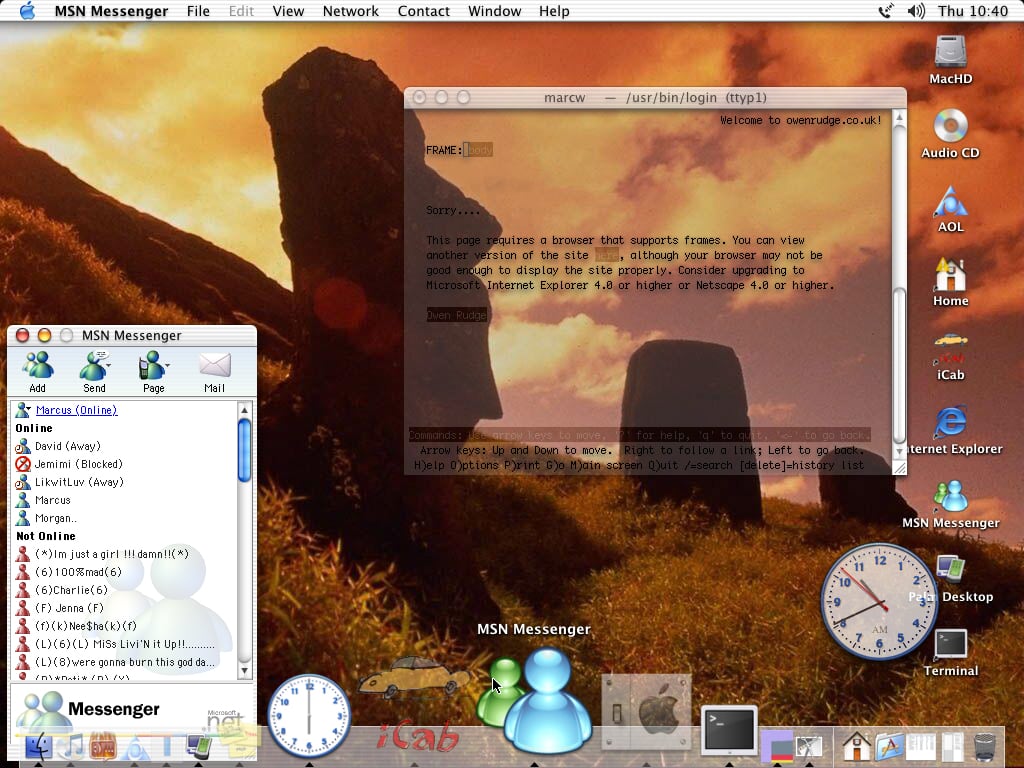Expand the Send button dropdown arrow
The image size is (1024, 768).
point(109,366)
